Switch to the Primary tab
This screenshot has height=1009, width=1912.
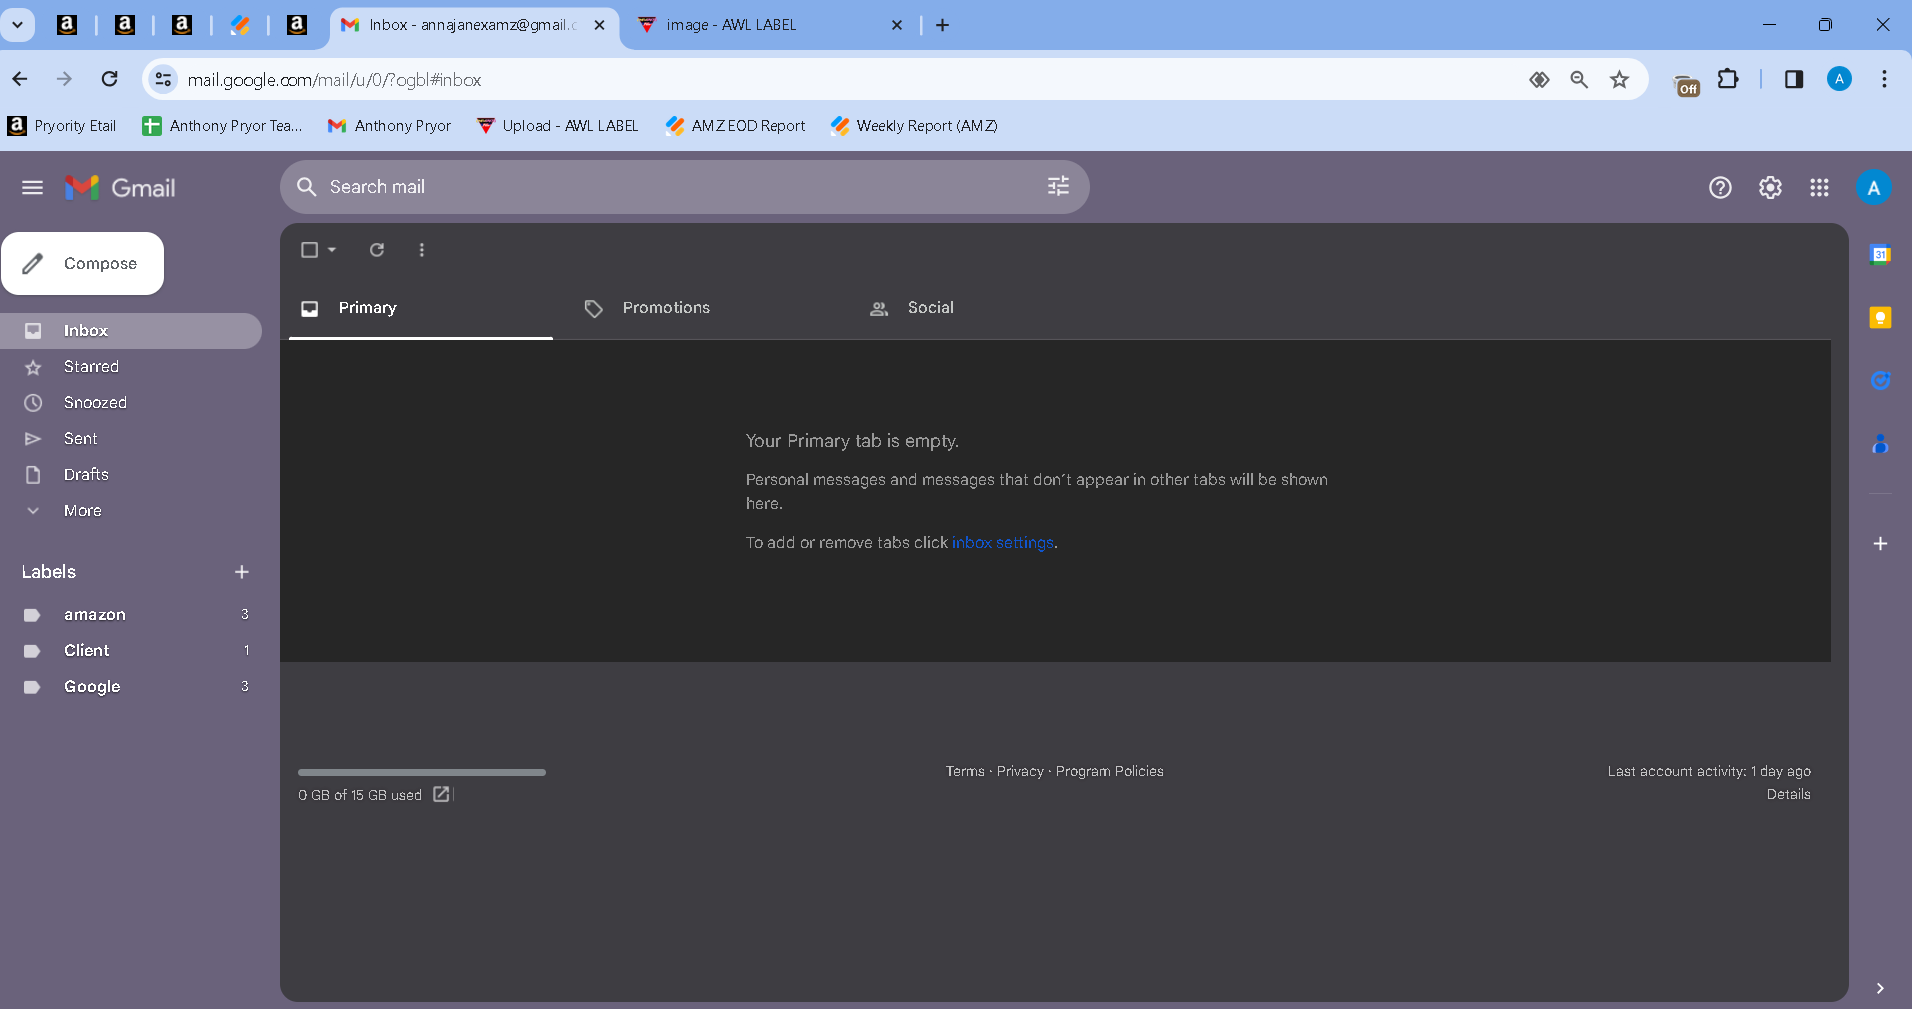(420, 308)
